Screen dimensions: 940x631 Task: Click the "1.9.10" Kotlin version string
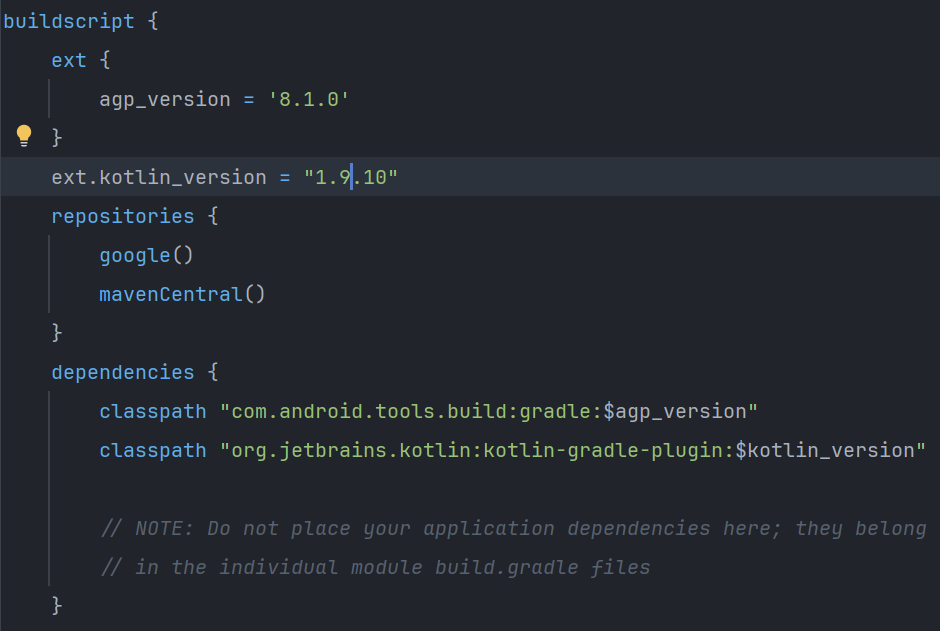point(352,177)
